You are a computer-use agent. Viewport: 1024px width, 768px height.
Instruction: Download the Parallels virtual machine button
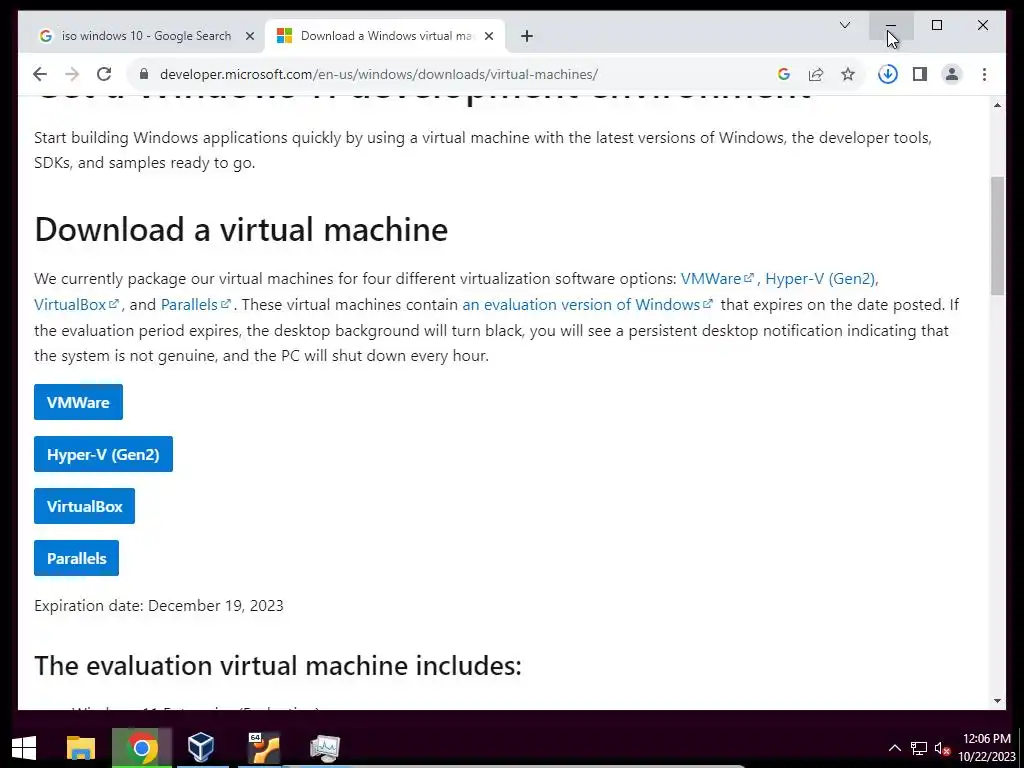(x=76, y=558)
